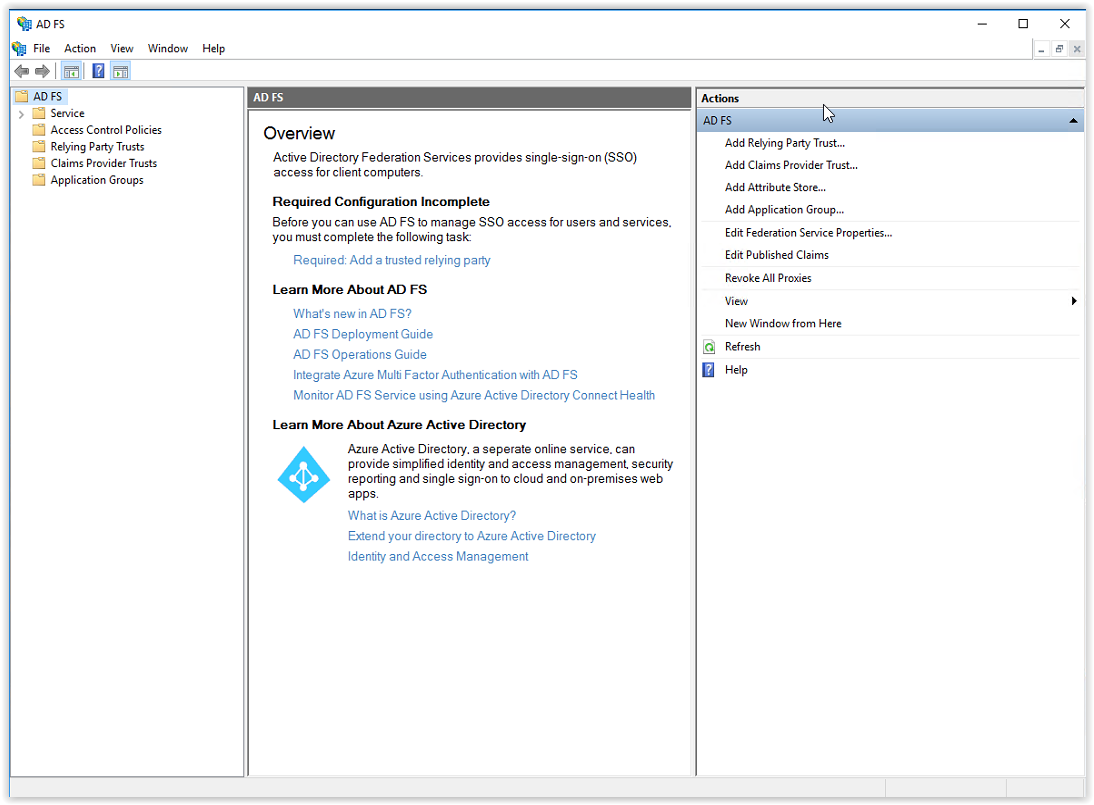Viewport: 1094px width, 805px height.
Task: Open Integrate Azure Multi Factor Authentication link
Action: coord(435,375)
